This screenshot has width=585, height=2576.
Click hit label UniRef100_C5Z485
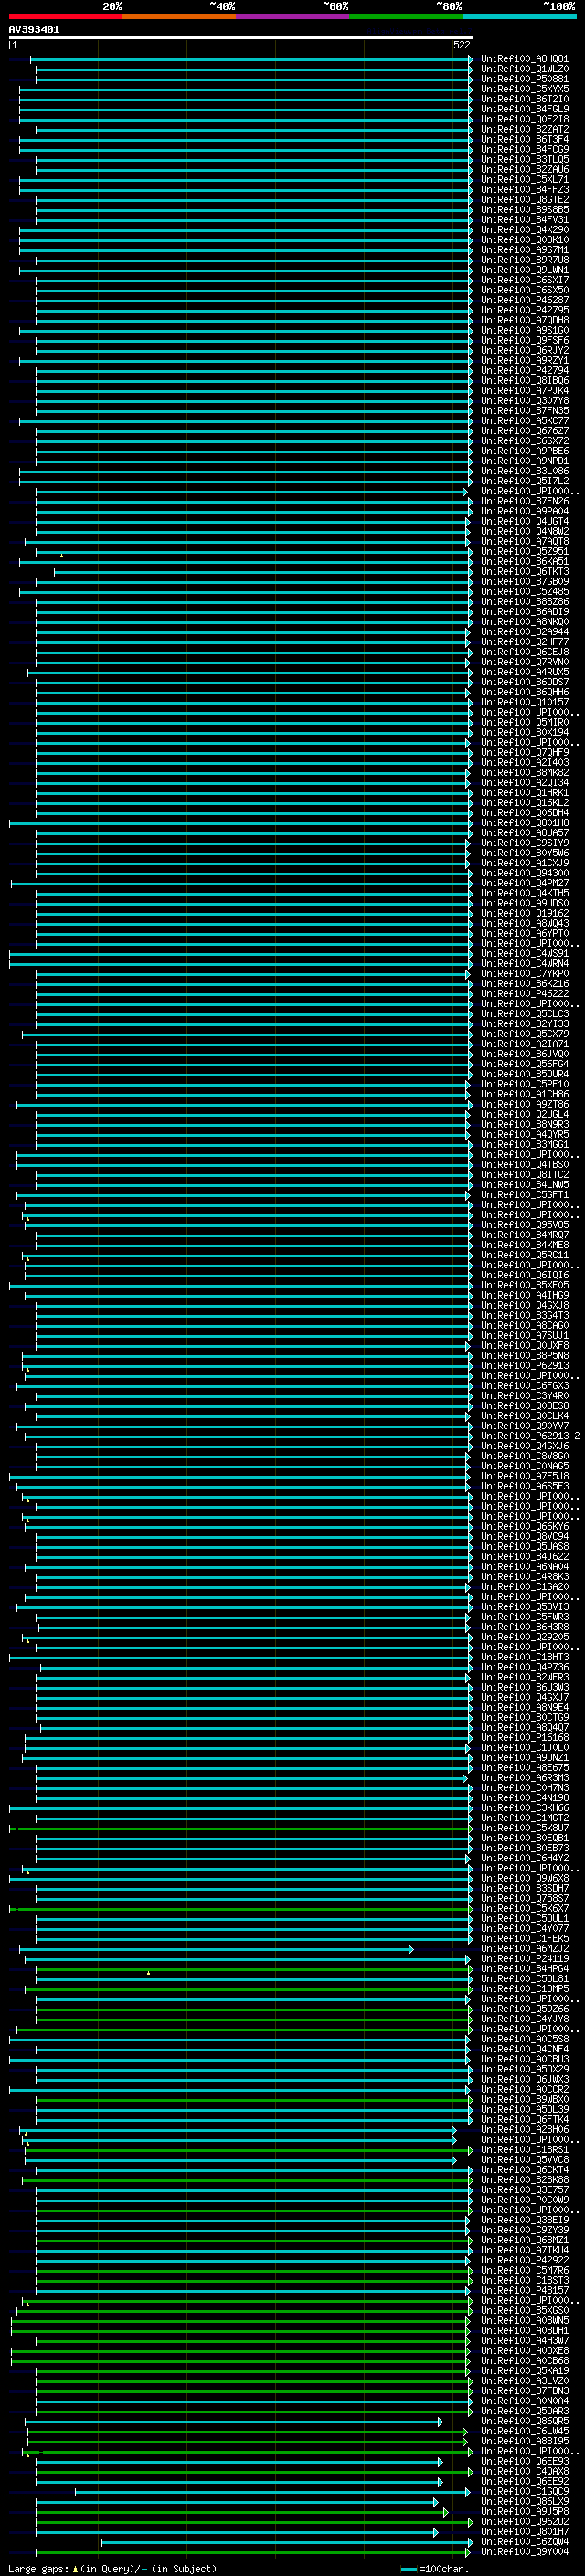tap(525, 591)
